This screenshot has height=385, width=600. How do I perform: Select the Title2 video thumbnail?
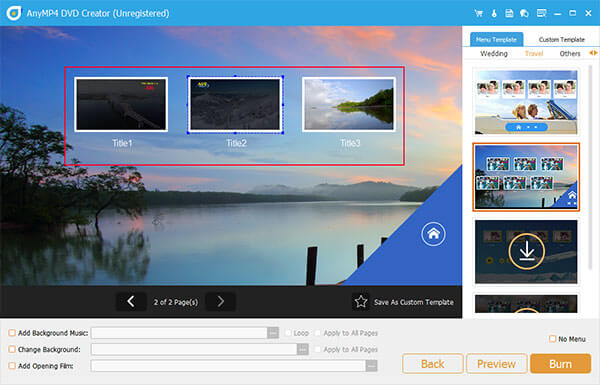point(235,104)
